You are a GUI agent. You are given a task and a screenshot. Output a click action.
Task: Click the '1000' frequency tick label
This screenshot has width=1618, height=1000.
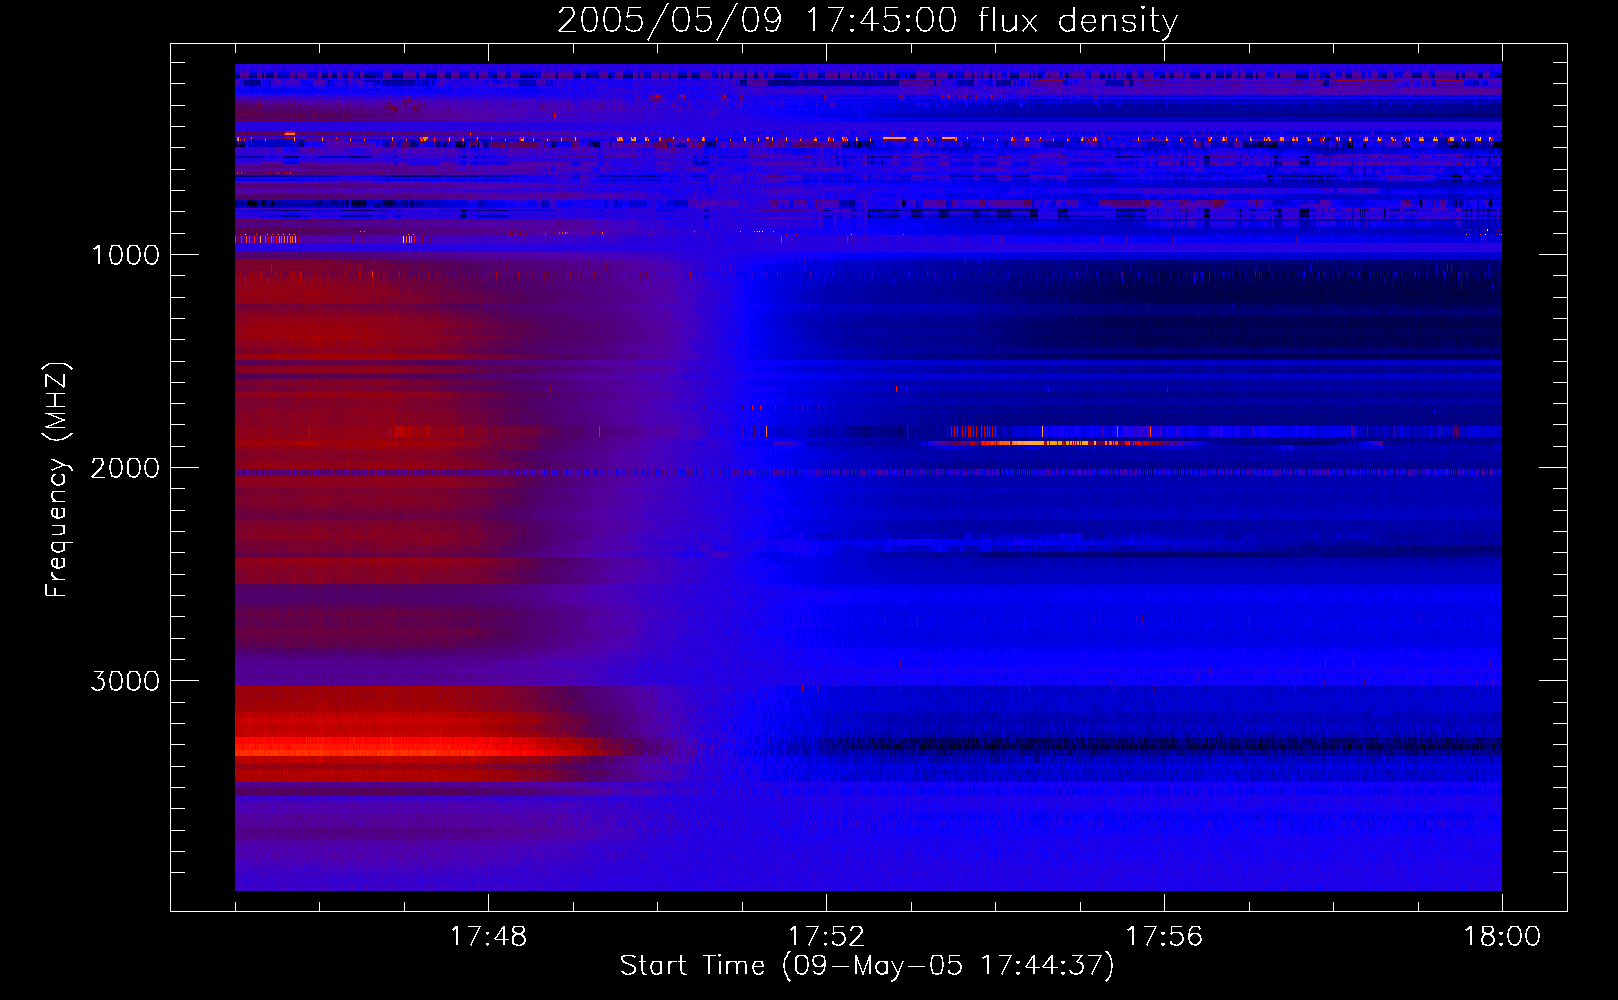point(125,255)
